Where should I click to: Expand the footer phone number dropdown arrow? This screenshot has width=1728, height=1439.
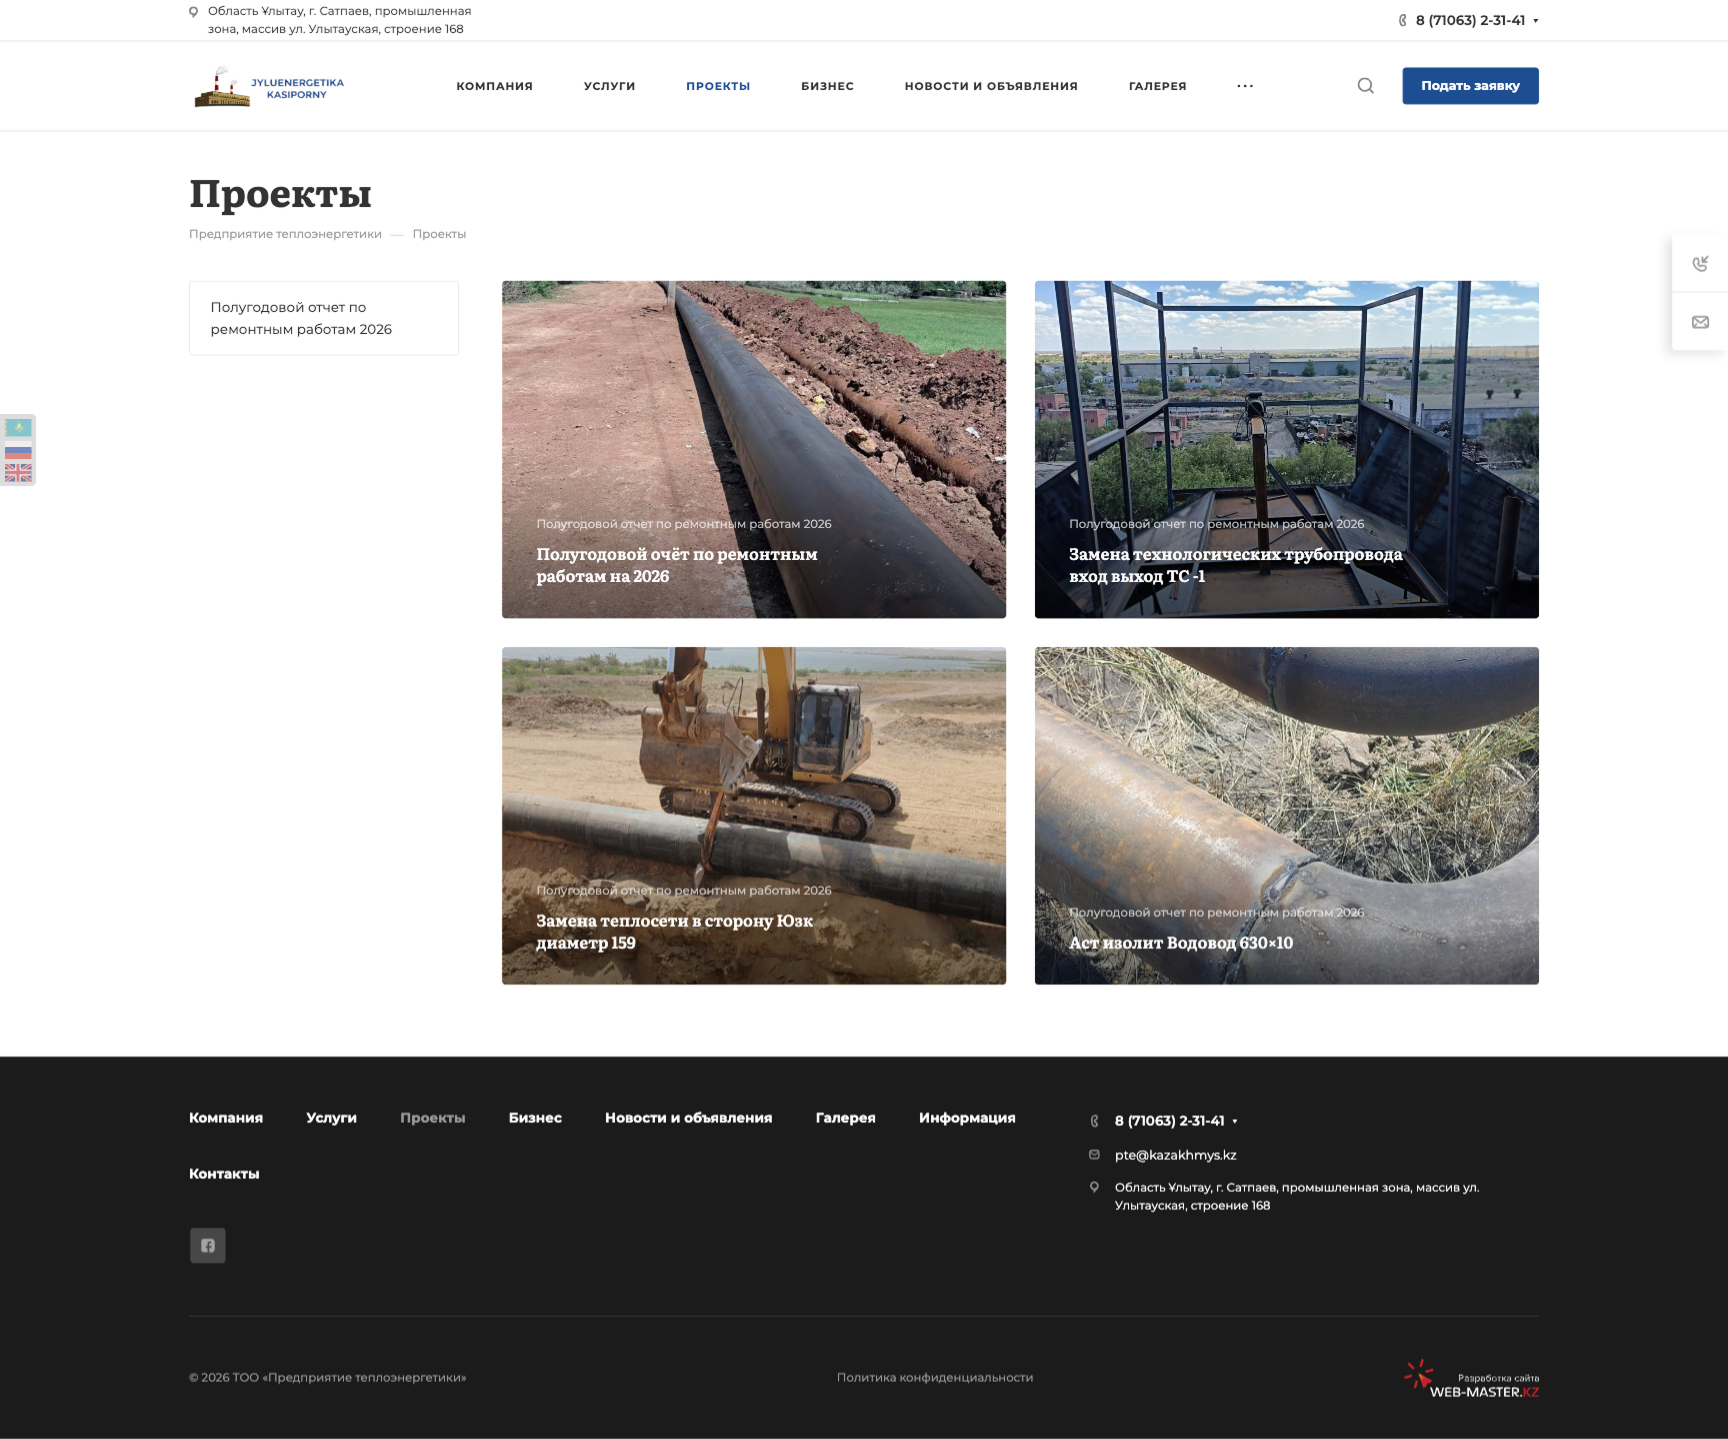click(x=1235, y=1121)
